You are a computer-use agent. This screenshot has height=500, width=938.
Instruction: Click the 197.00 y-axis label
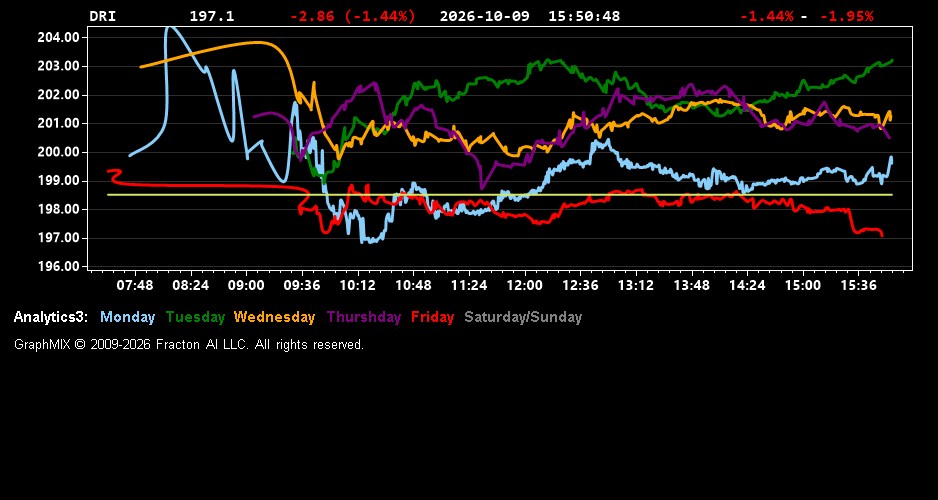pos(58,238)
